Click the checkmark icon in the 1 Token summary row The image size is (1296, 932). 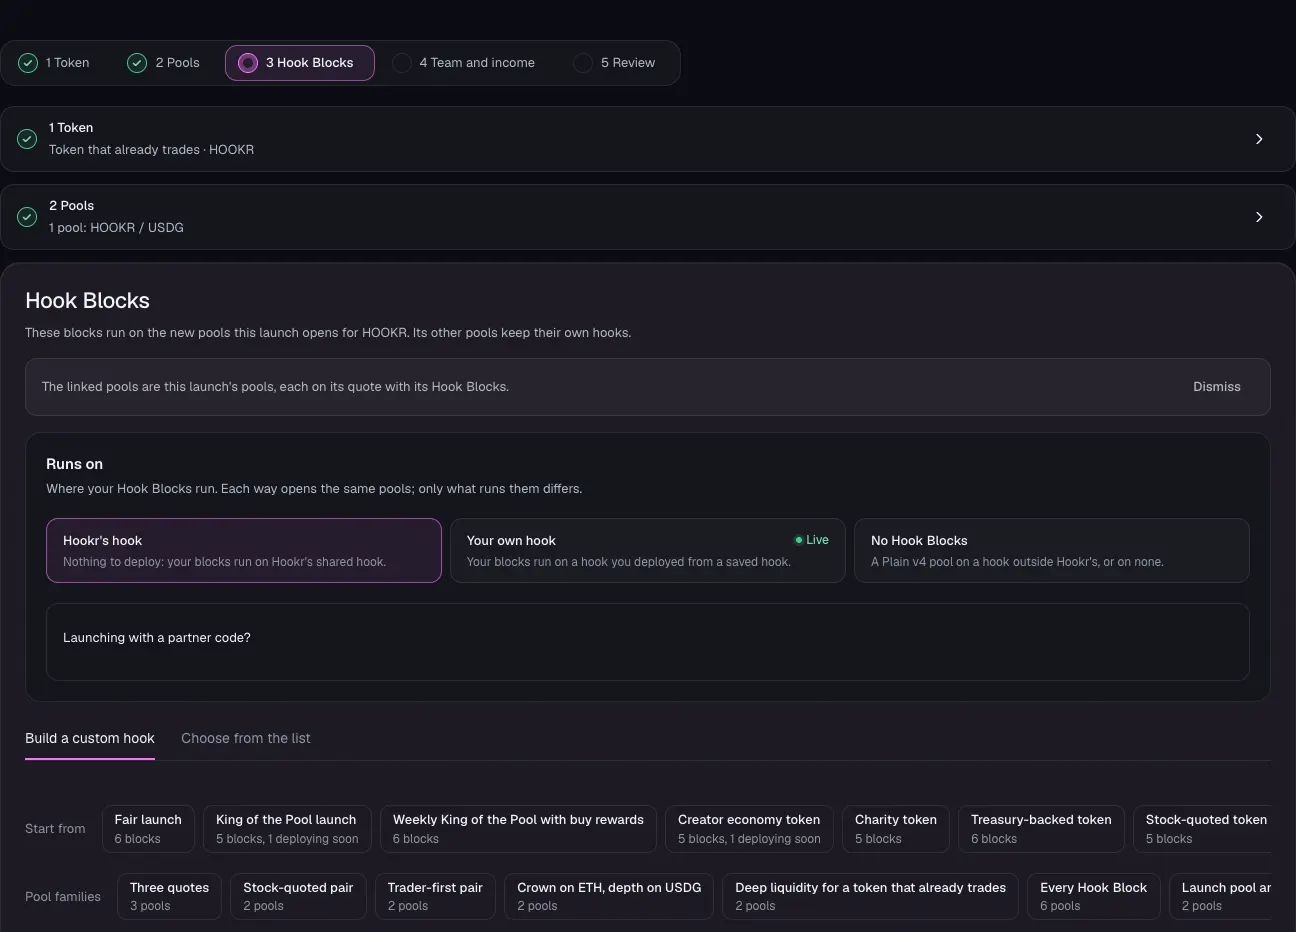pos(27,139)
